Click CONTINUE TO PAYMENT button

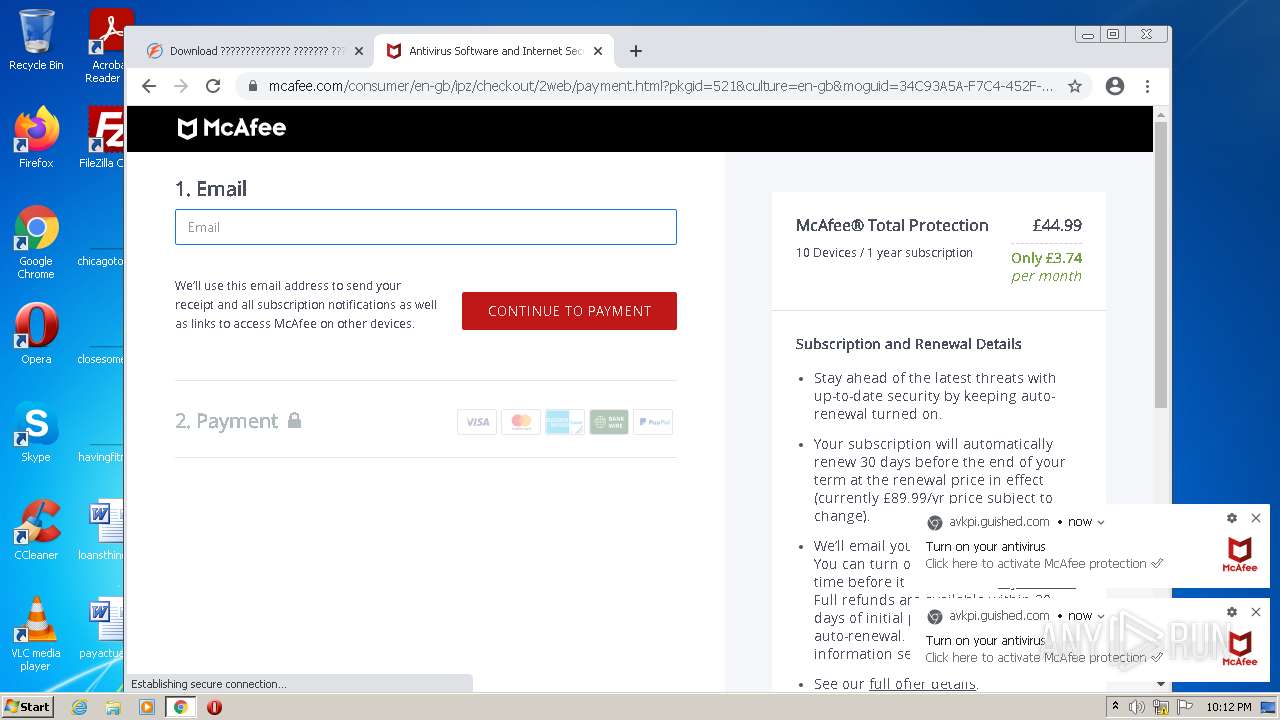pos(569,311)
